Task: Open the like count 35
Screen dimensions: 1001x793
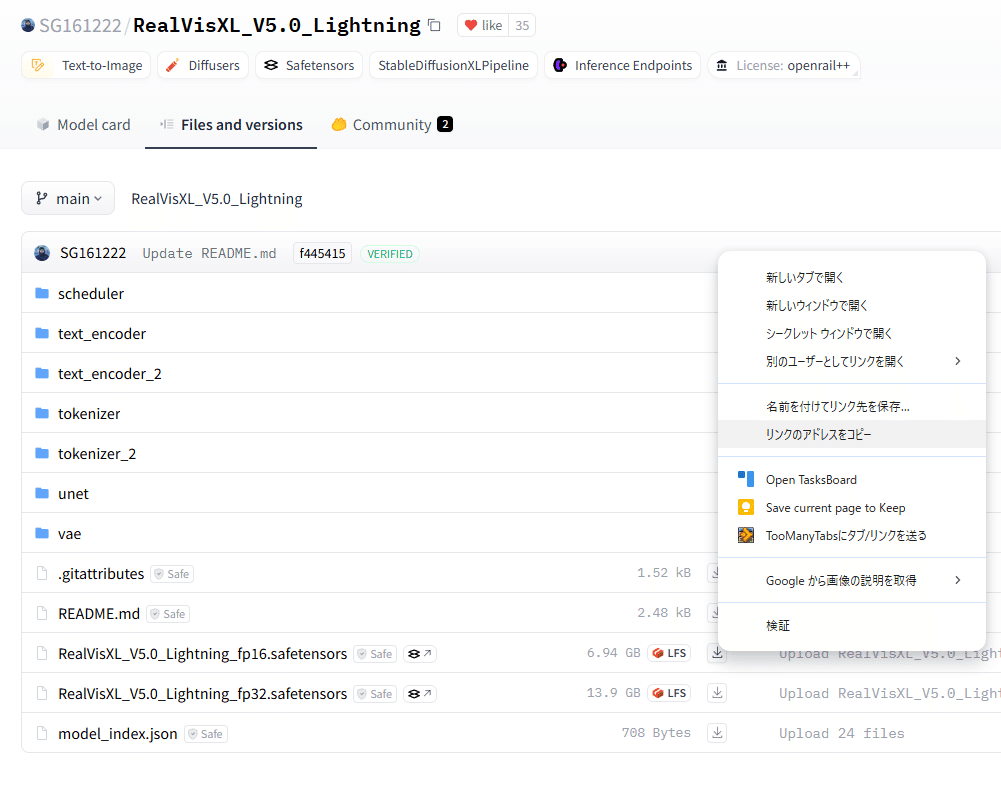Action: coord(522,26)
